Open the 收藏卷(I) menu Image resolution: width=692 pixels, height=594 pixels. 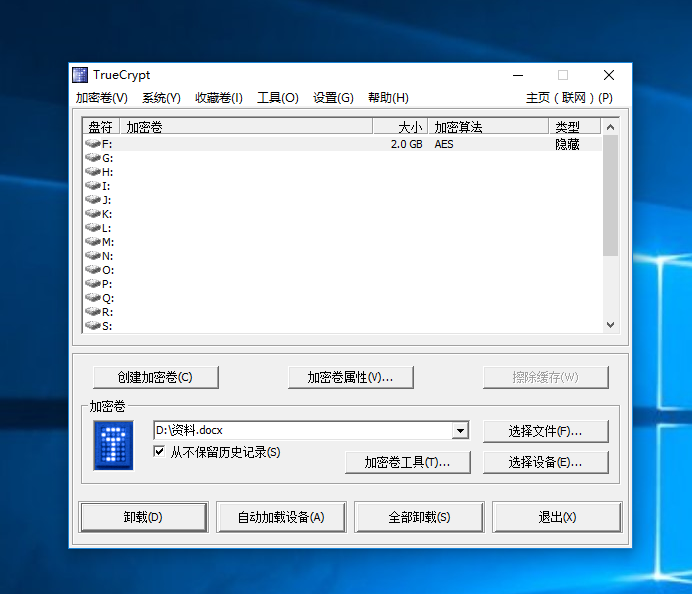219,98
